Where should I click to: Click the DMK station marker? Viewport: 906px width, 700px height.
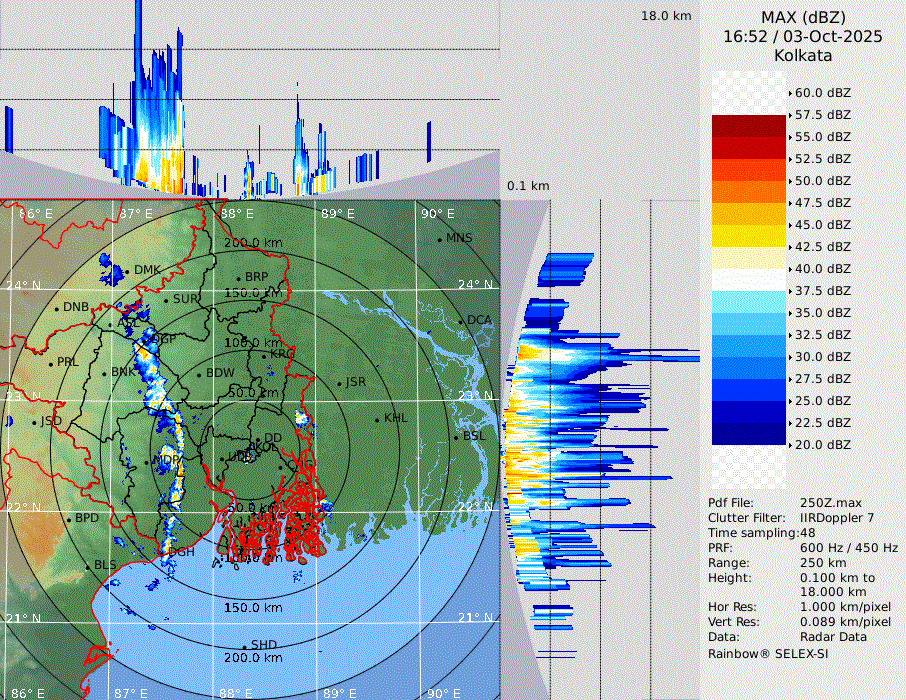pos(127,271)
